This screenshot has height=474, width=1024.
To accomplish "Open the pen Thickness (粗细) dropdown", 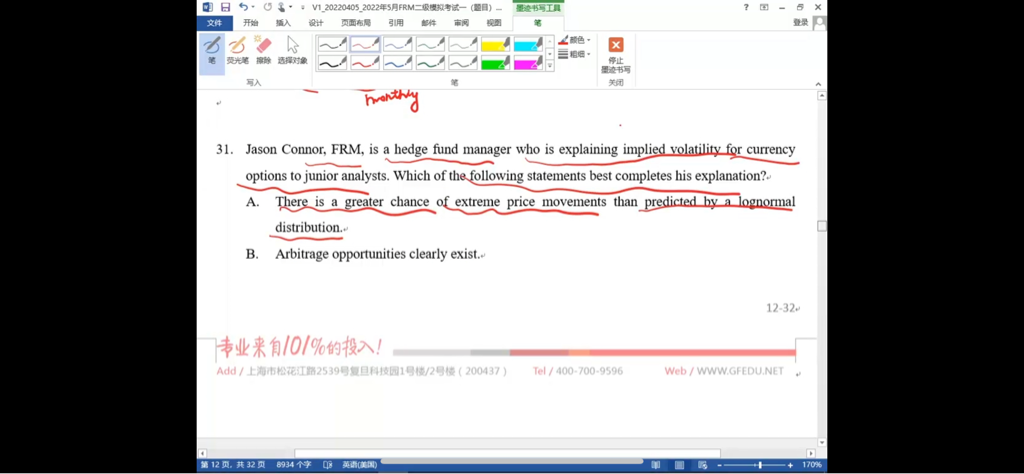I will tap(575, 54).
